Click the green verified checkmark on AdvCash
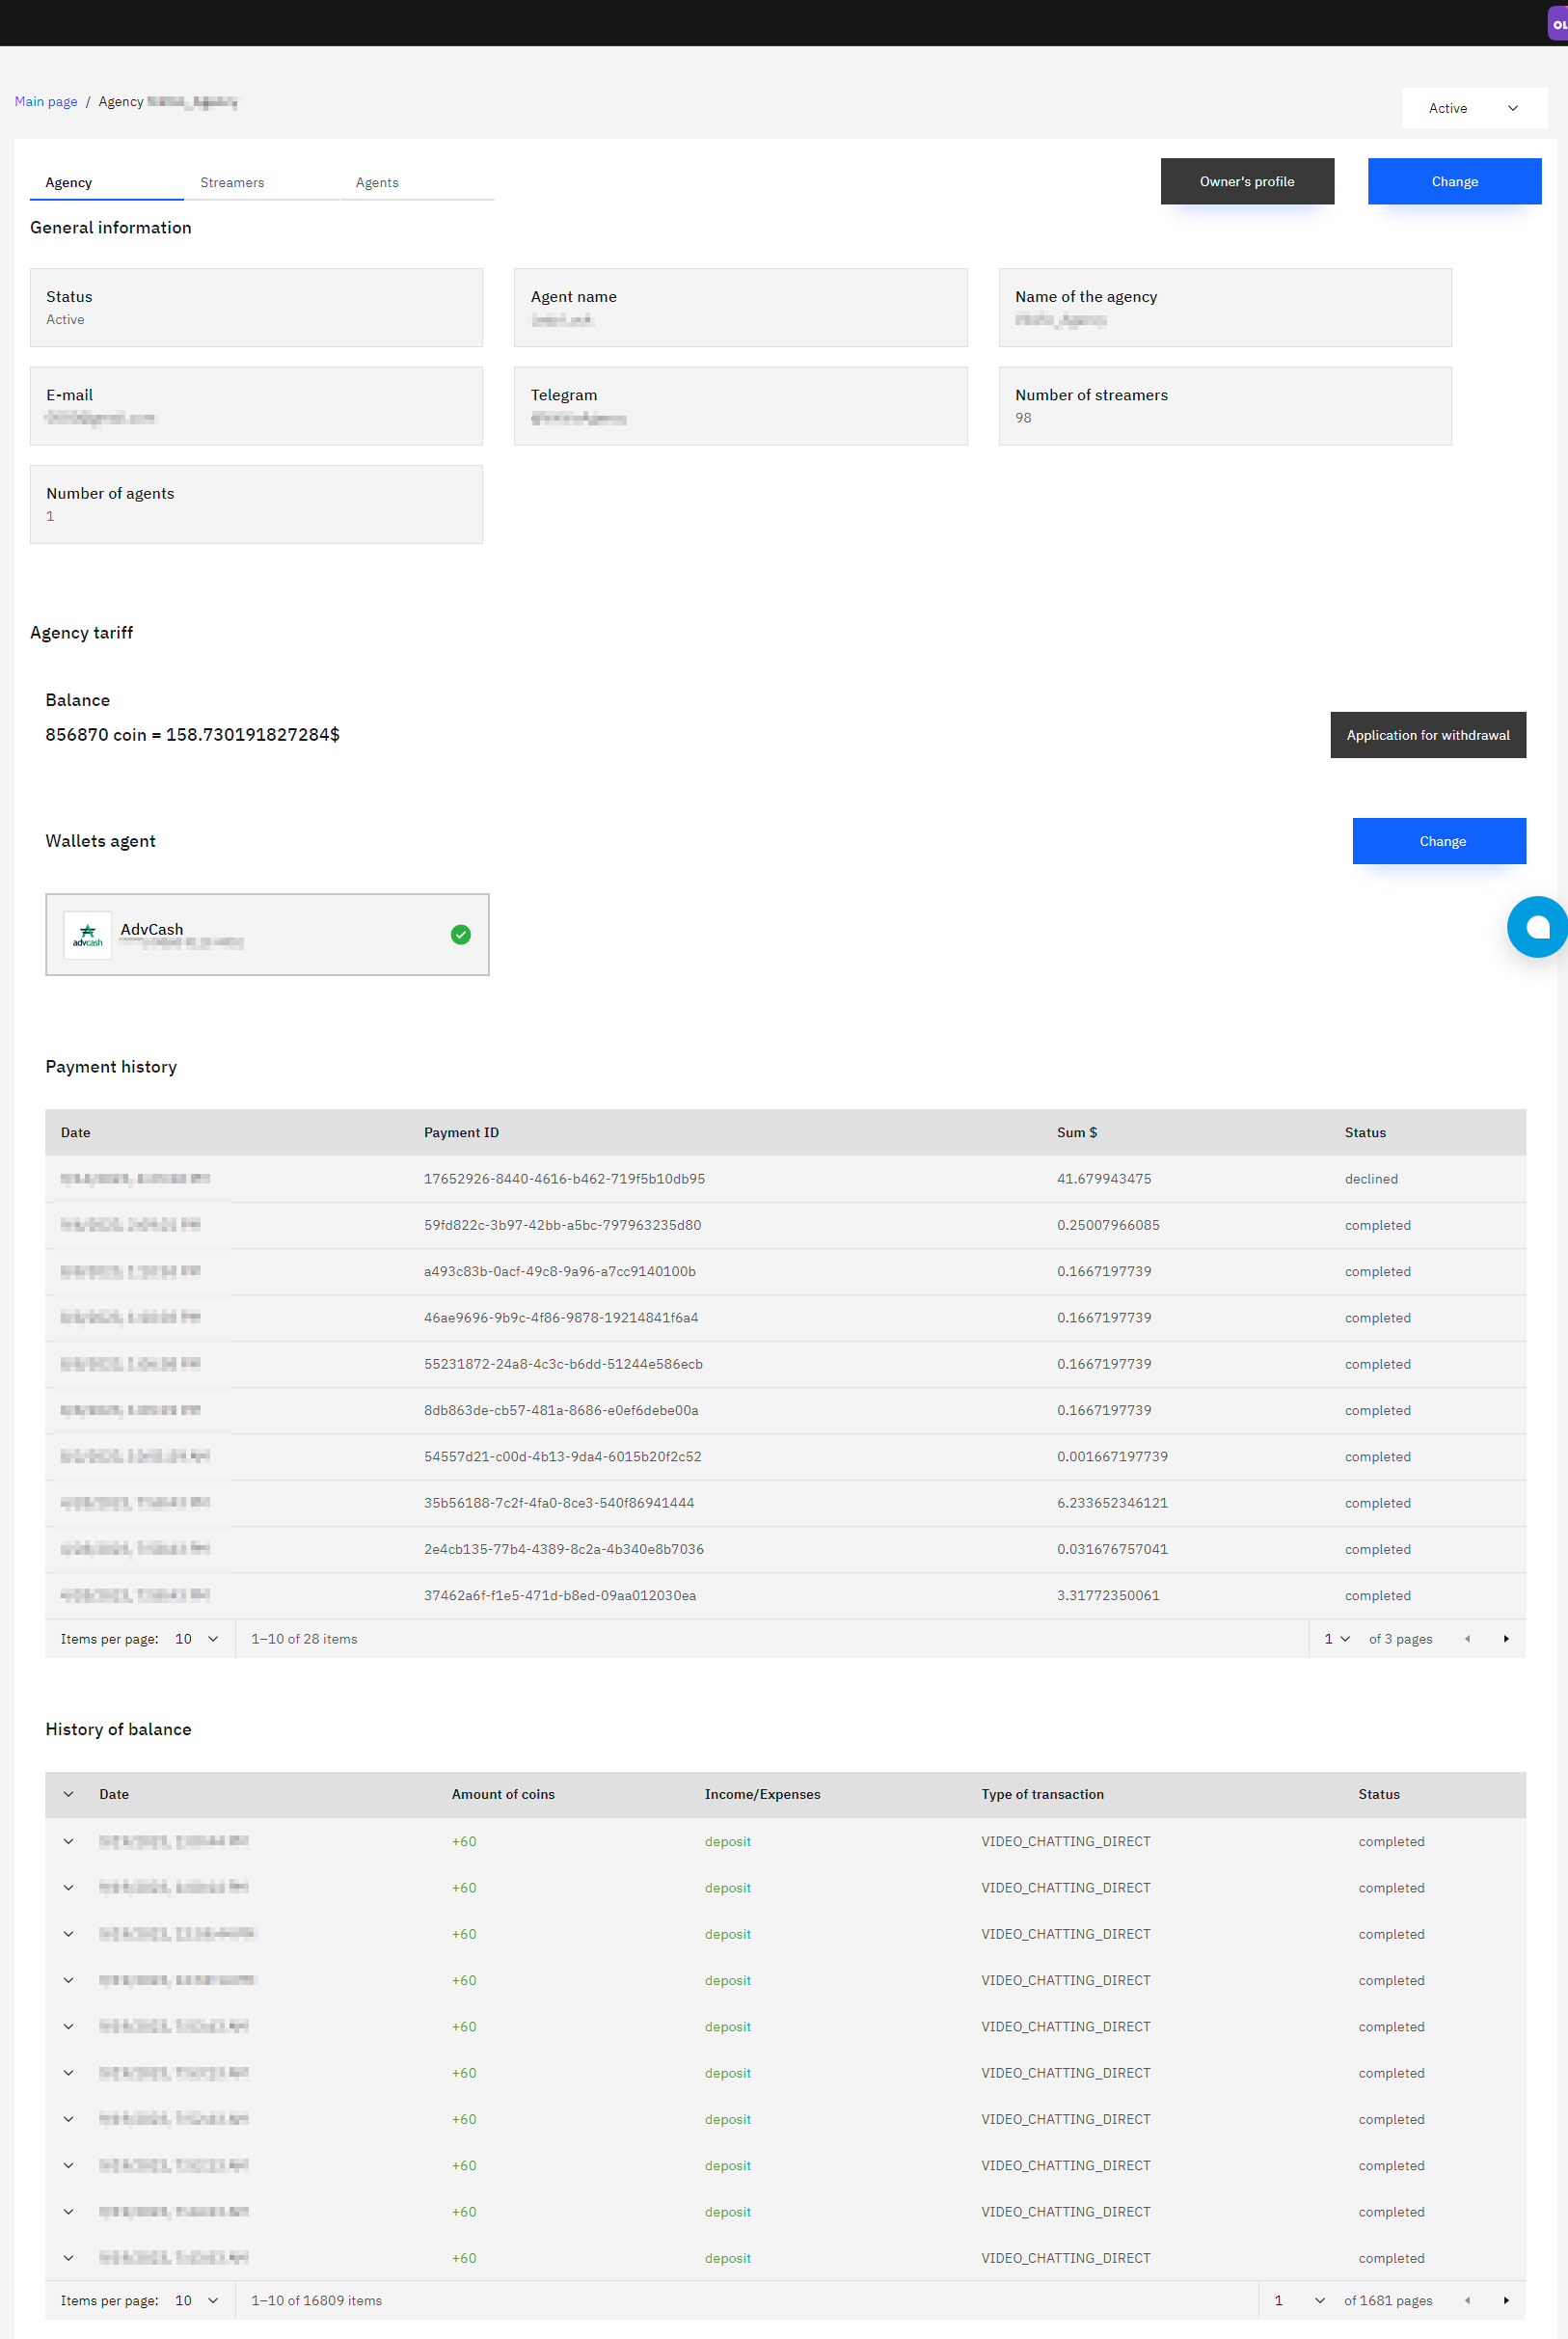Viewport: 1568px width, 2339px height. (x=460, y=934)
